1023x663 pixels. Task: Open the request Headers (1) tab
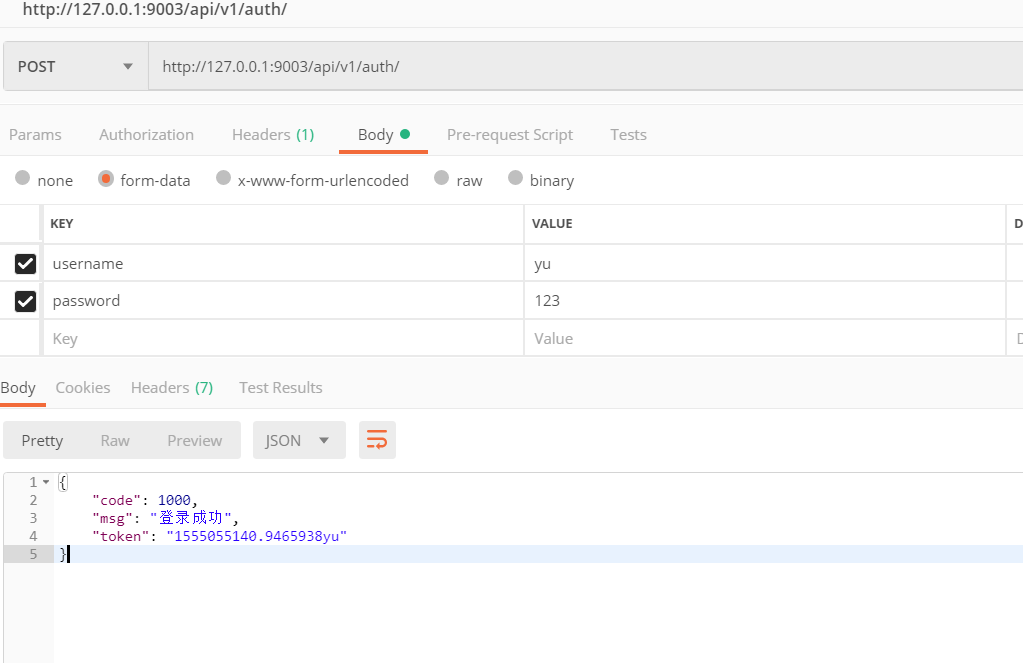tap(273, 134)
